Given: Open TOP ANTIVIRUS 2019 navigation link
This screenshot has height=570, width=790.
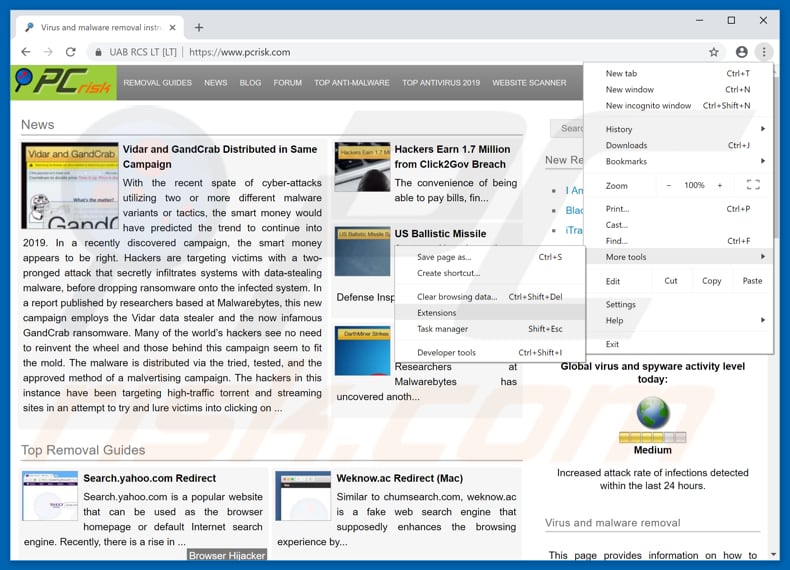Looking at the screenshot, I should pyautogui.click(x=441, y=83).
